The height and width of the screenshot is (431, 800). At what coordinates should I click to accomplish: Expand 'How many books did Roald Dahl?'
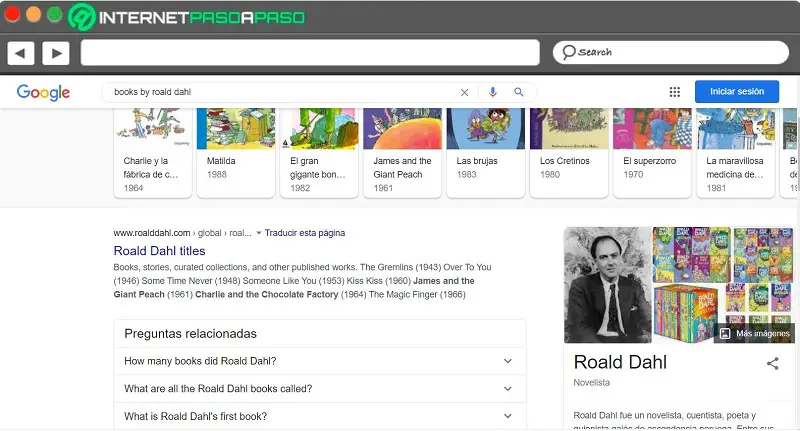(x=320, y=361)
